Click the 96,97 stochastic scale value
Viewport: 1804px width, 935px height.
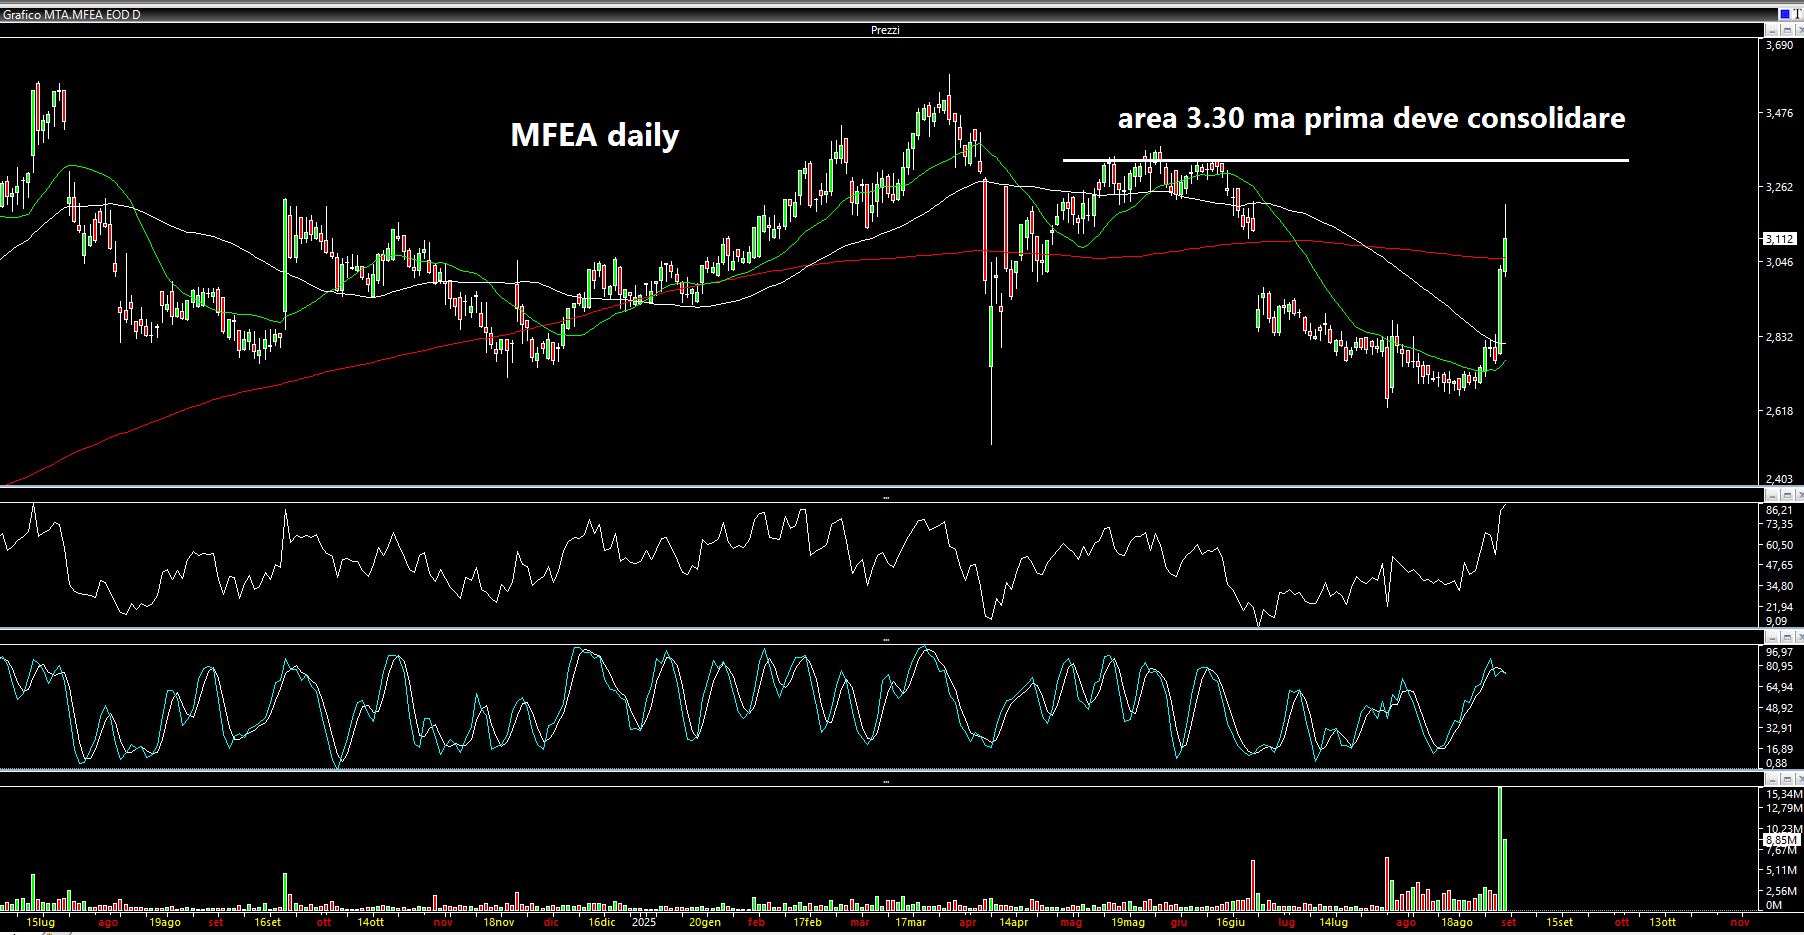coord(1779,652)
